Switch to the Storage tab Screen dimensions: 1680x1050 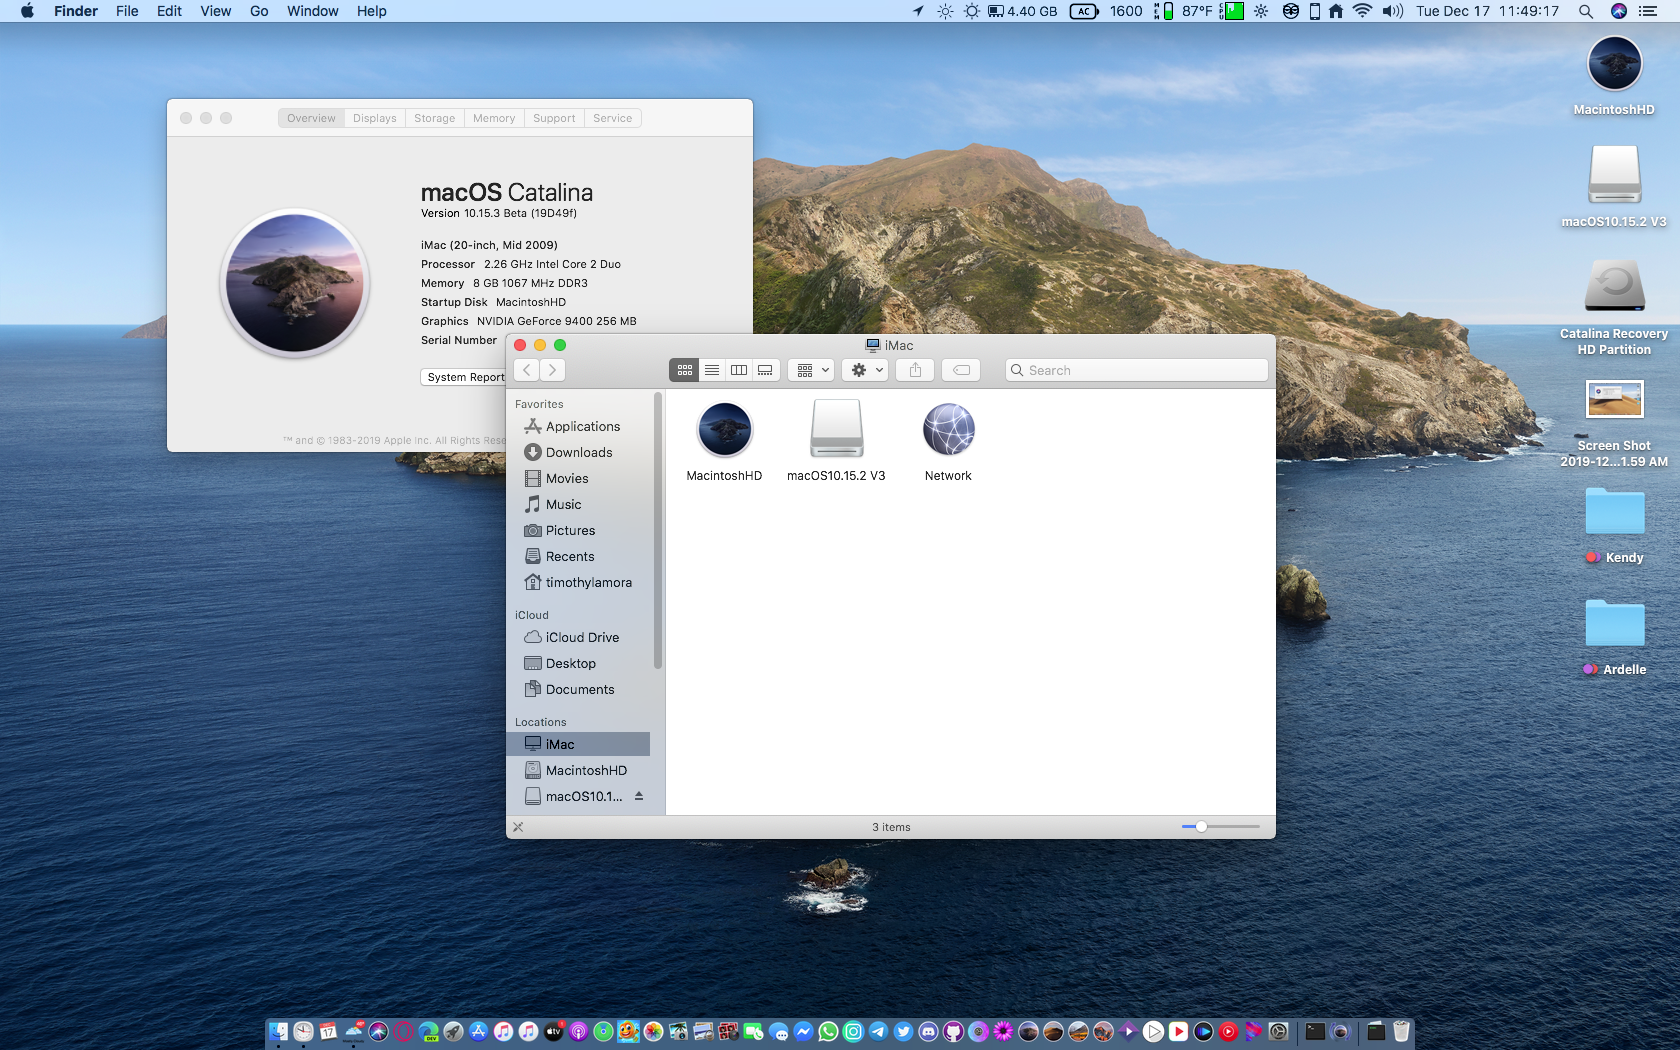(434, 118)
